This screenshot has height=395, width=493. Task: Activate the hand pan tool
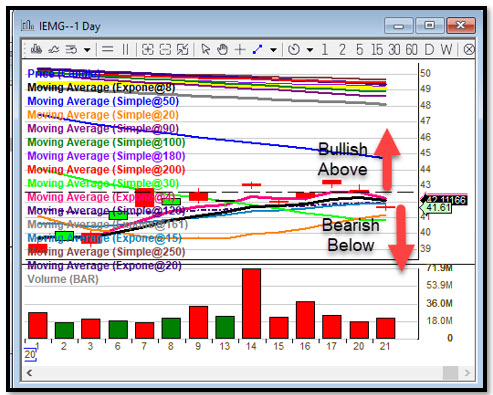(222, 50)
